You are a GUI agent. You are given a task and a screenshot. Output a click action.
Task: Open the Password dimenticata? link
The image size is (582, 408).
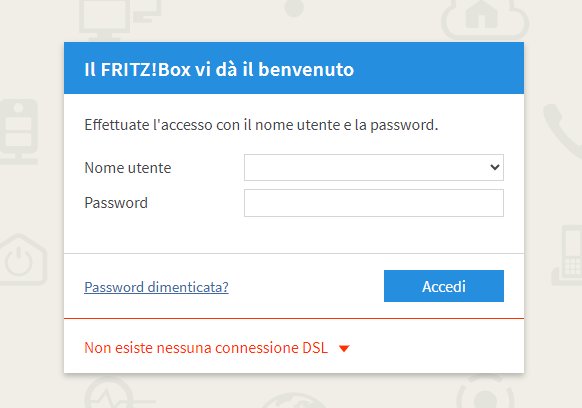pos(156,287)
